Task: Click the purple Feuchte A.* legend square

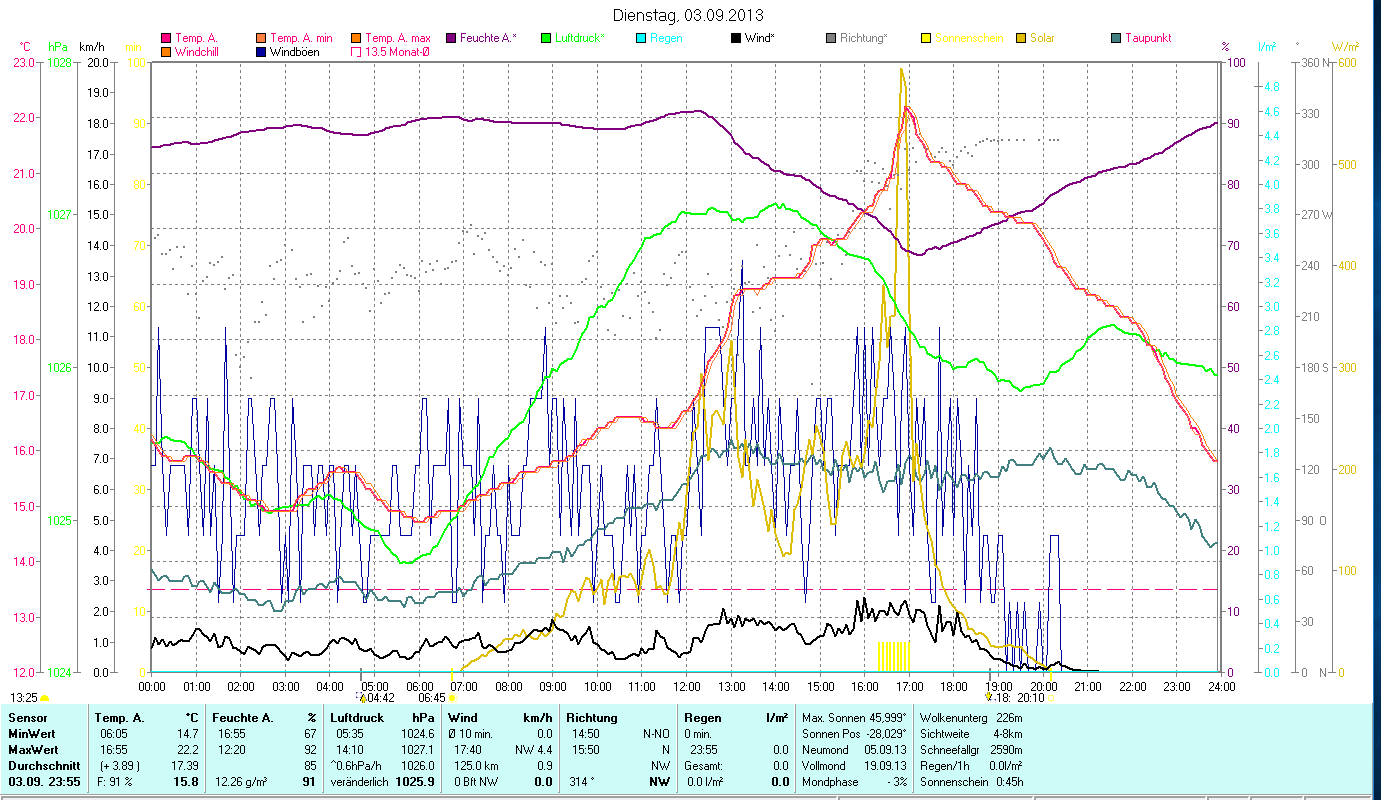Action: (x=451, y=38)
